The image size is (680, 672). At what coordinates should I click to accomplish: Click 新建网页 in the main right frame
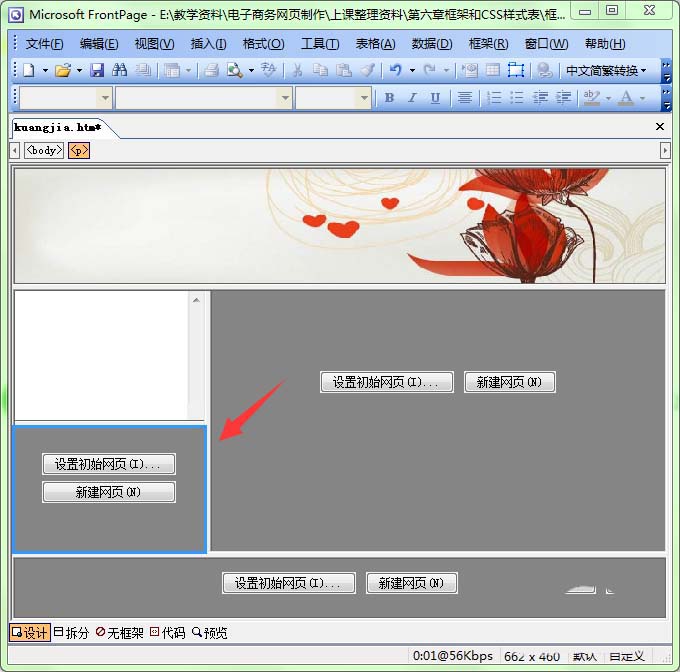coord(510,382)
